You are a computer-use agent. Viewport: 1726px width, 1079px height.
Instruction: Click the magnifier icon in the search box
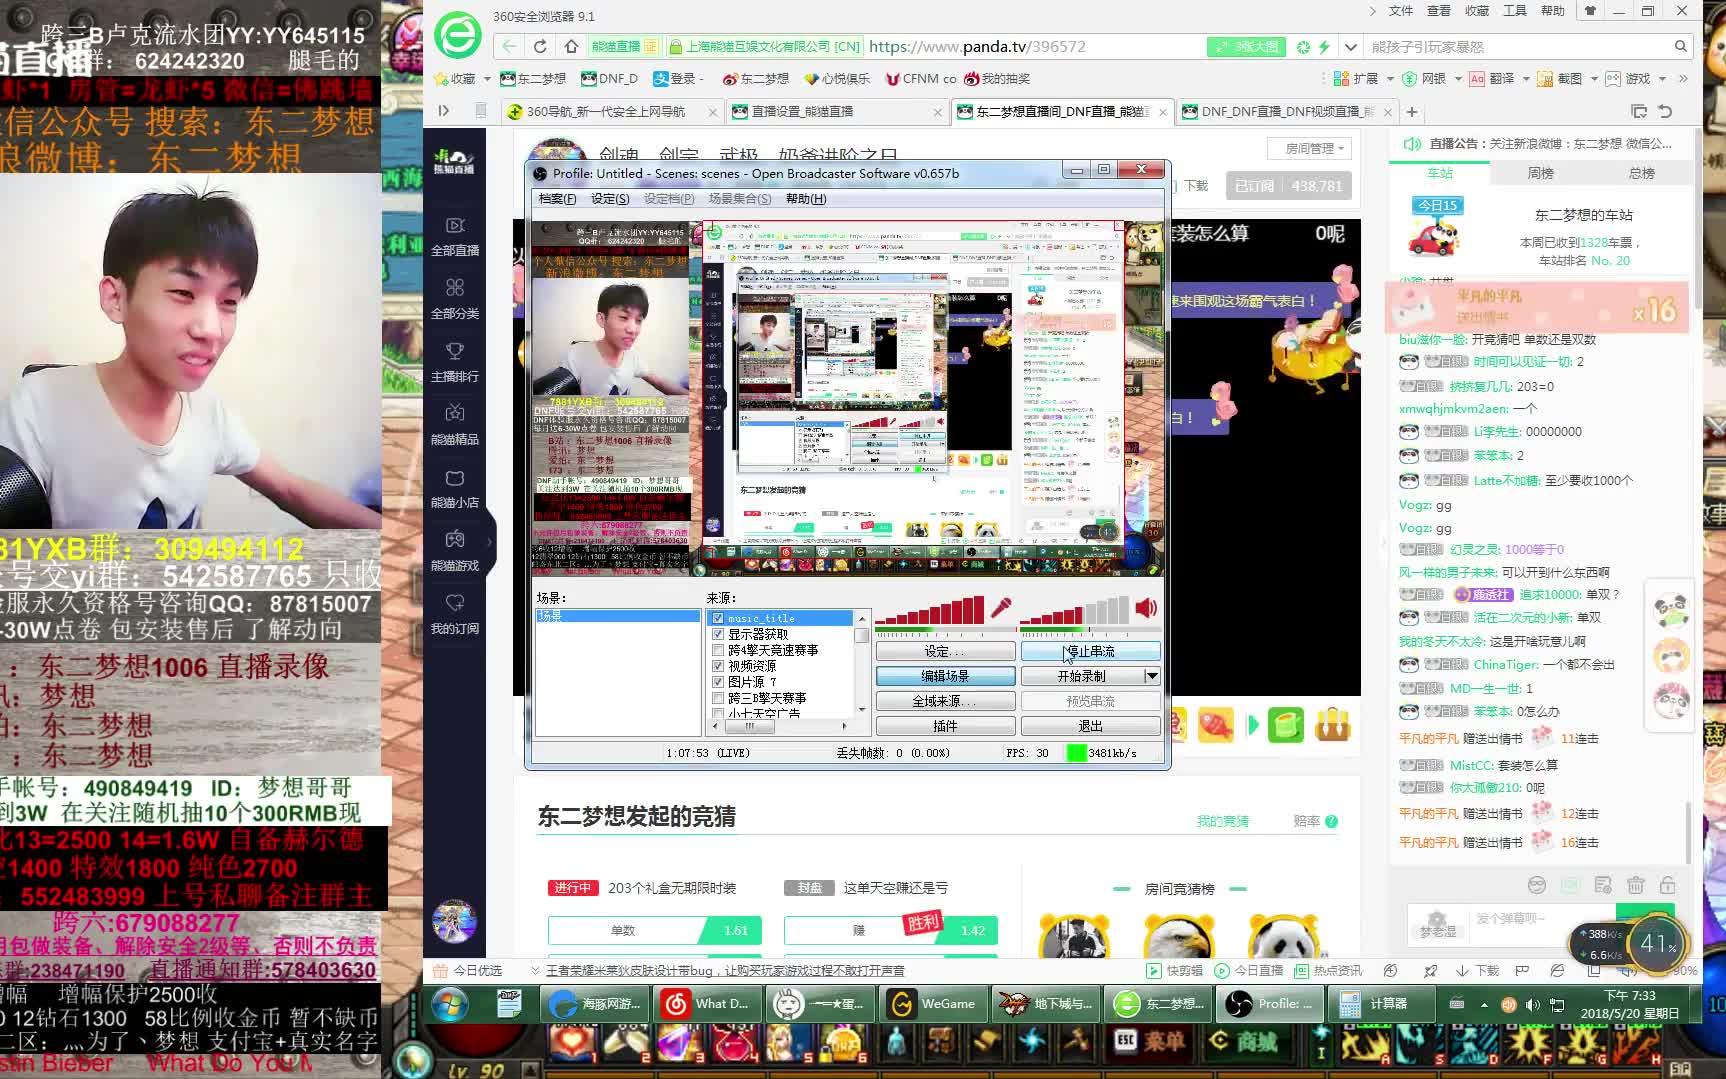coord(1681,46)
